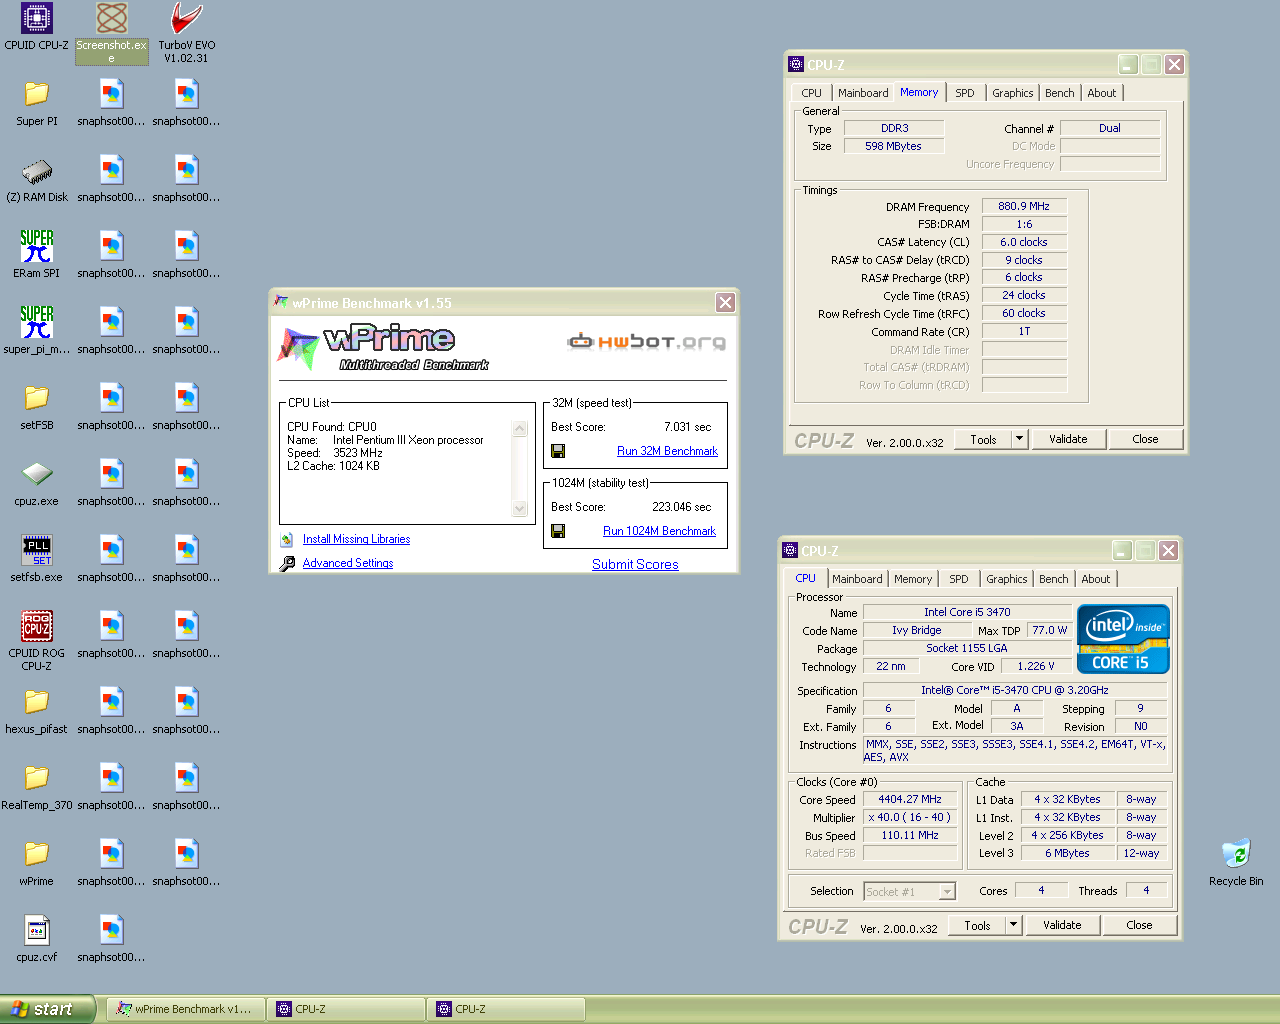Screen dimensions: 1280x1024
Task: Switch to Mainboard tab in Memory CPU-Z window
Action: 863,93
